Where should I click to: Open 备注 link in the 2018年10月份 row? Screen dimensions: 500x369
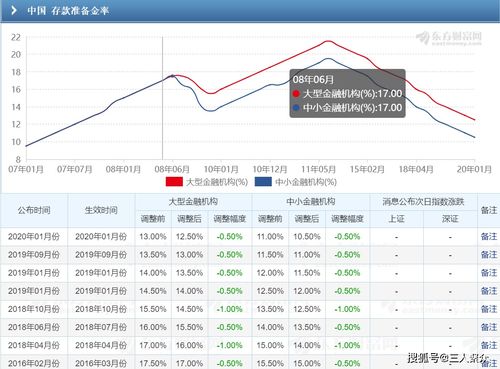click(489, 309)
